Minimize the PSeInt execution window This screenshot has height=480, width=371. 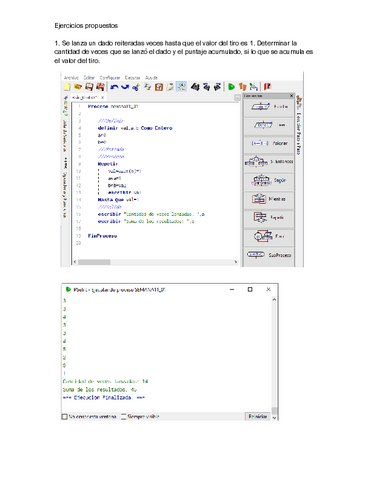pos(232,290)
